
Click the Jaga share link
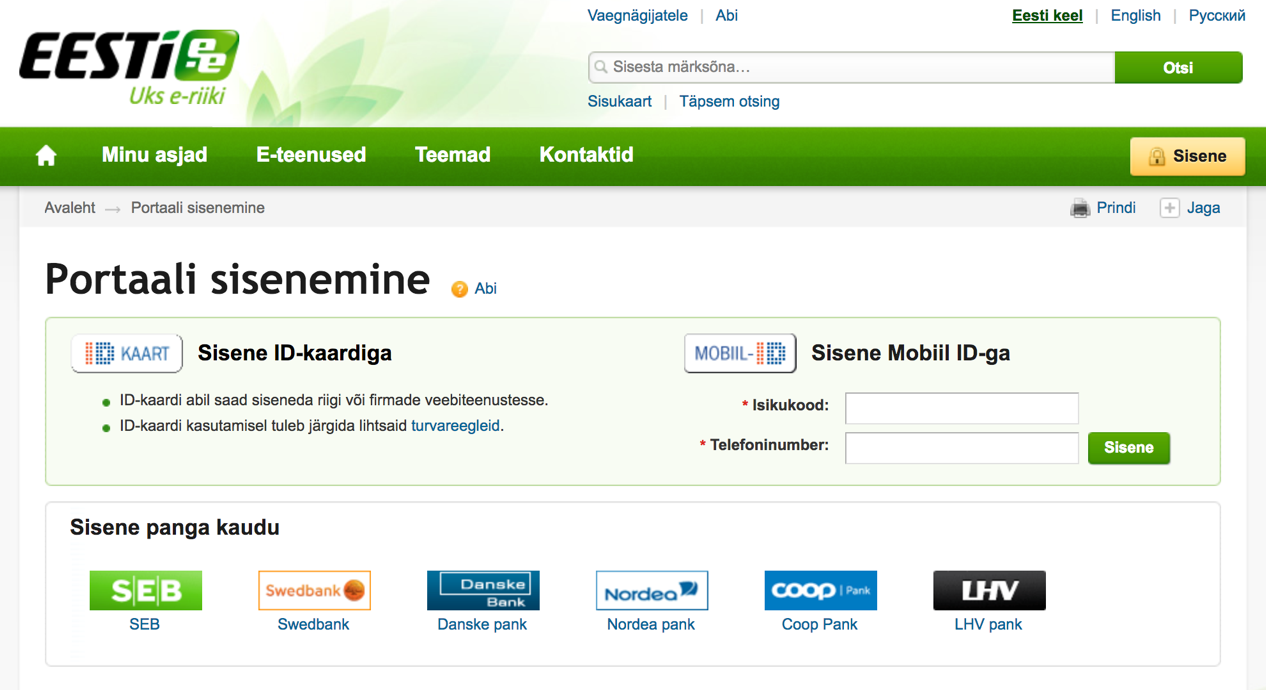[x=1203, y=208]
